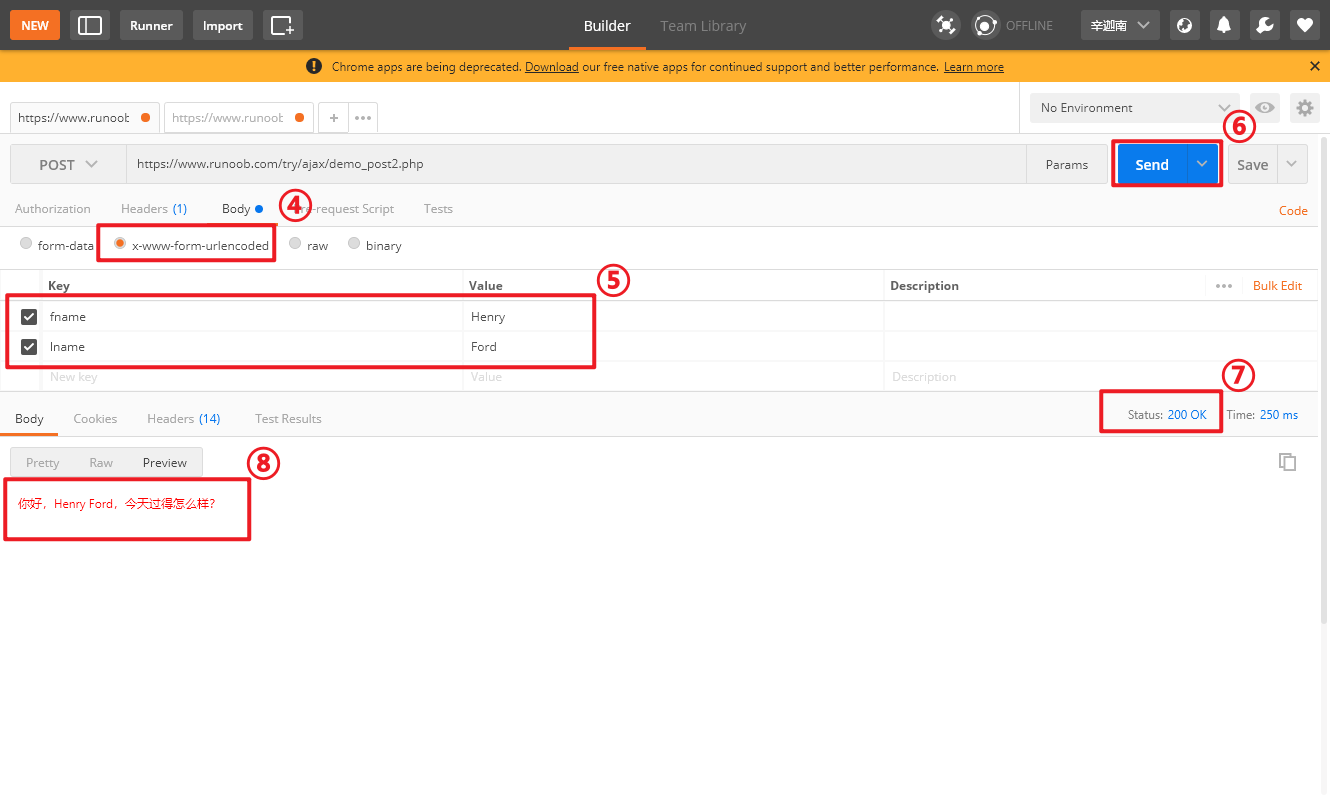The image size is (1330, 798).
Task: Select the form-data radio button
Action: 26,243
